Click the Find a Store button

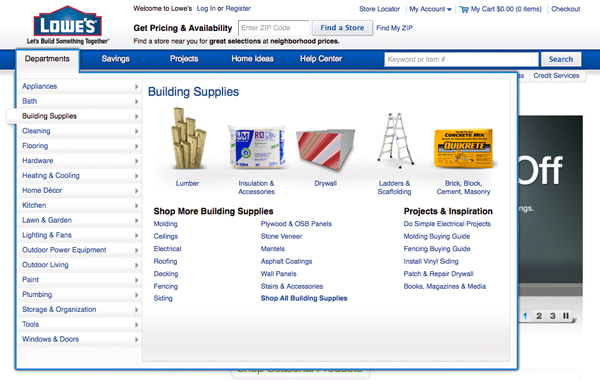342,28
